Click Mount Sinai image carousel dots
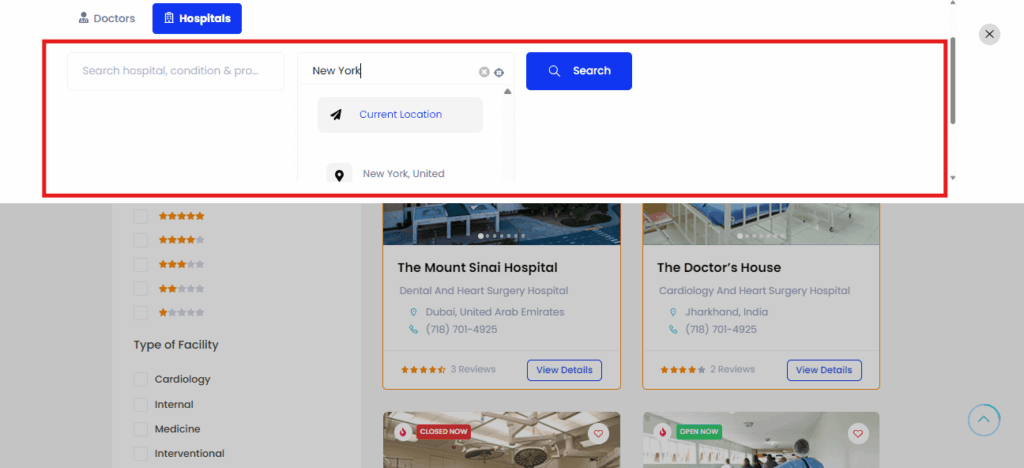 pos(502,236)
